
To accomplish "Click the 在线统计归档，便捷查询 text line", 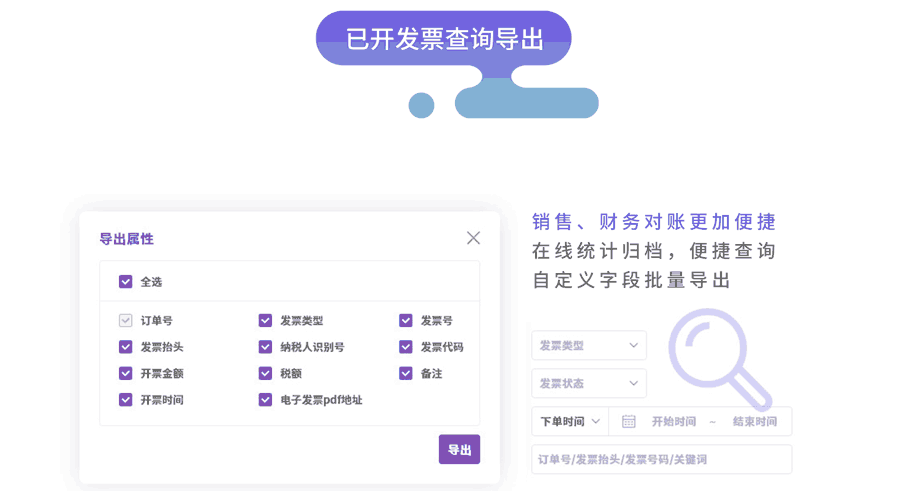I will tap(654, 251).
